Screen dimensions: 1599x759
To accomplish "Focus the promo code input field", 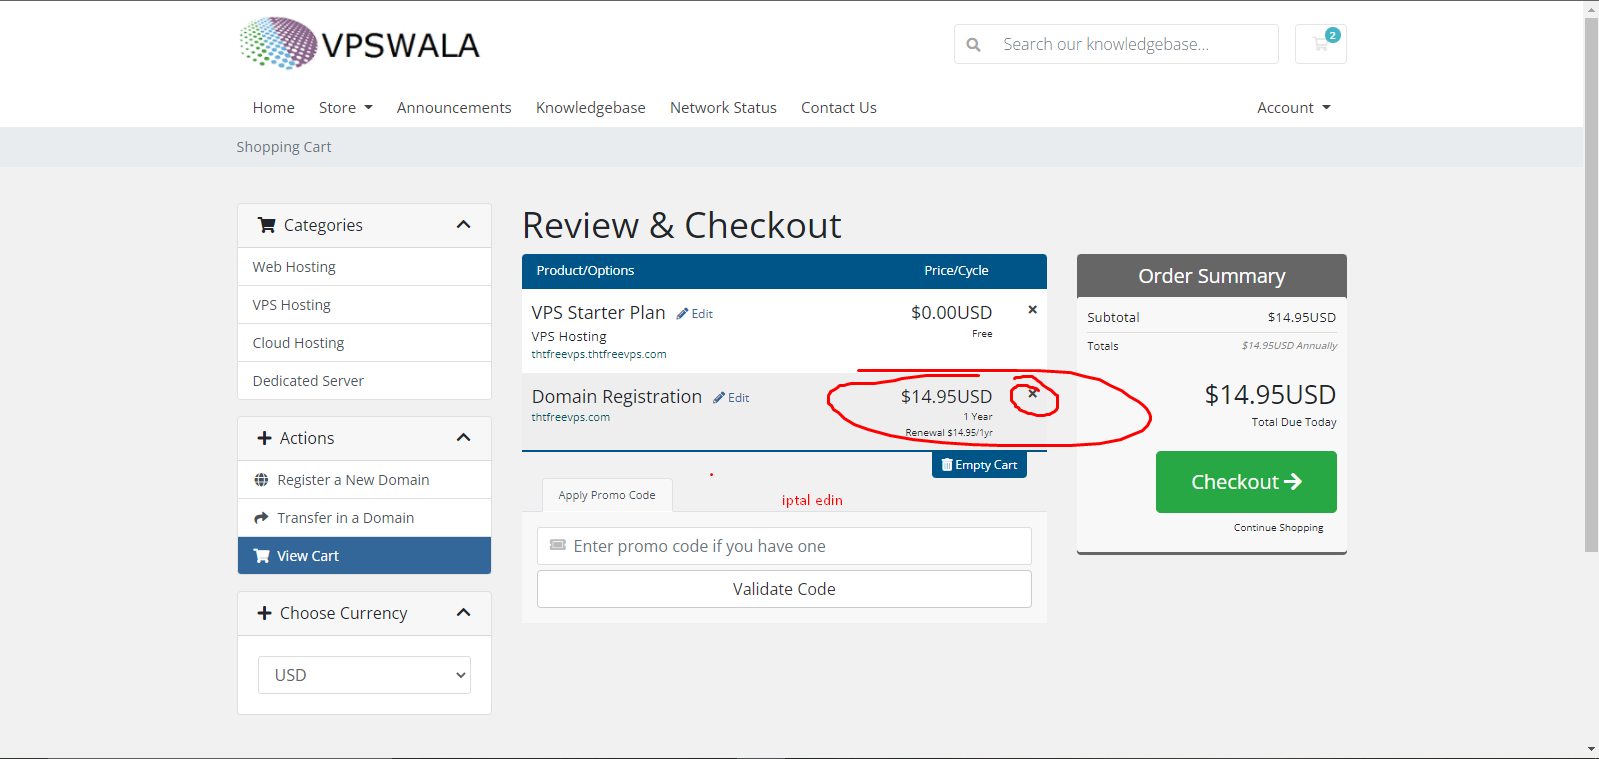I will pos(784,546).
